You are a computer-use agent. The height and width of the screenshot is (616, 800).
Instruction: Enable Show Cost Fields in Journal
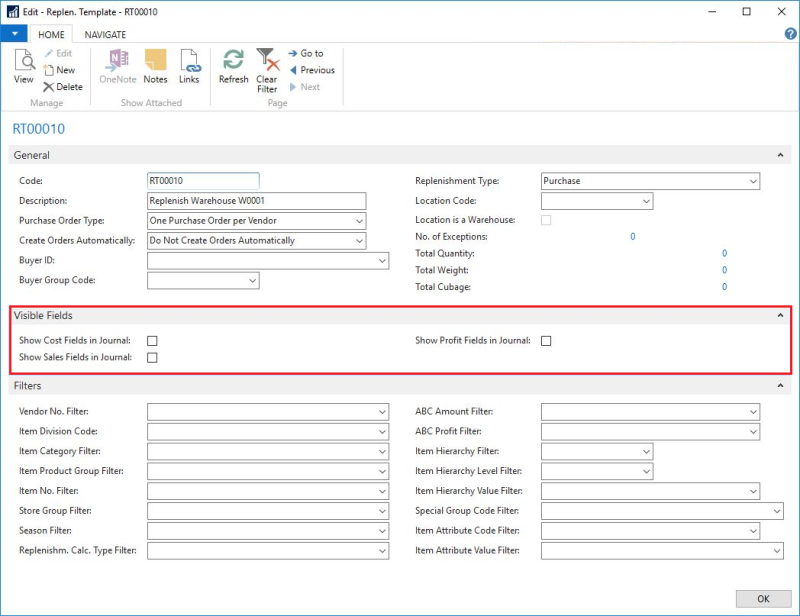[152, 341]
